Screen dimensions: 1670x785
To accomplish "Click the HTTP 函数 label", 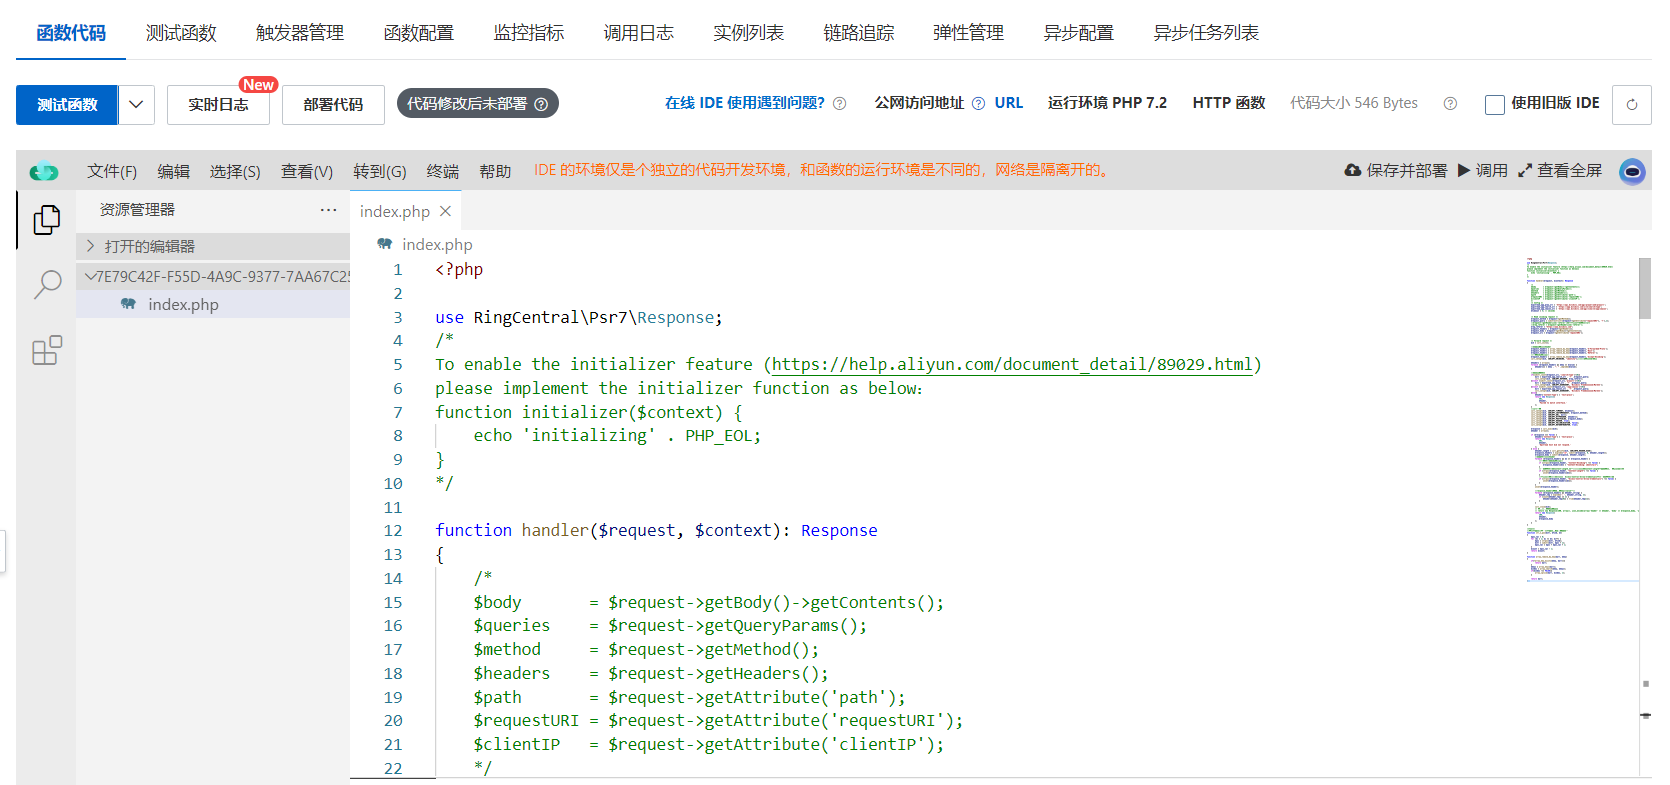I will 1229,103.
